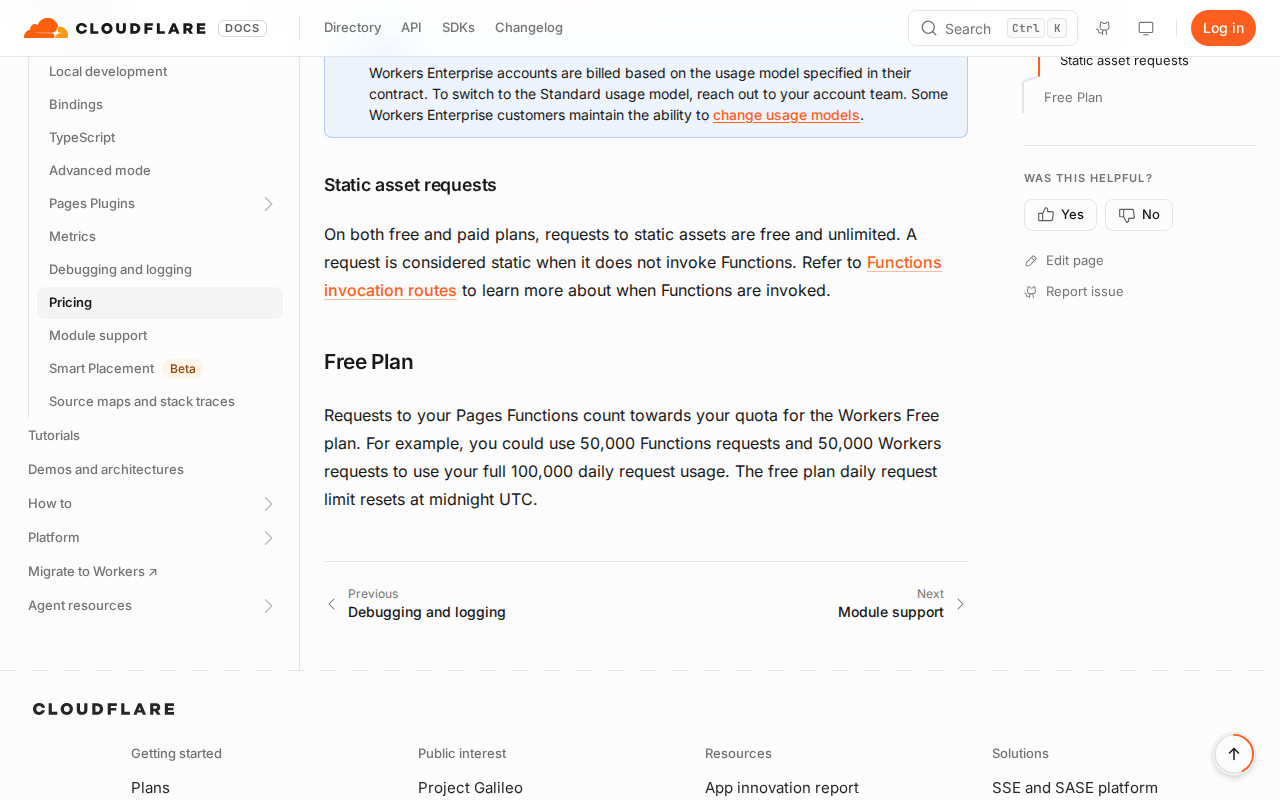Jump to Static asset requests in contents
Image resolution: width=1280 pixels, height=800 pixels.
[x=1124, y=60]
